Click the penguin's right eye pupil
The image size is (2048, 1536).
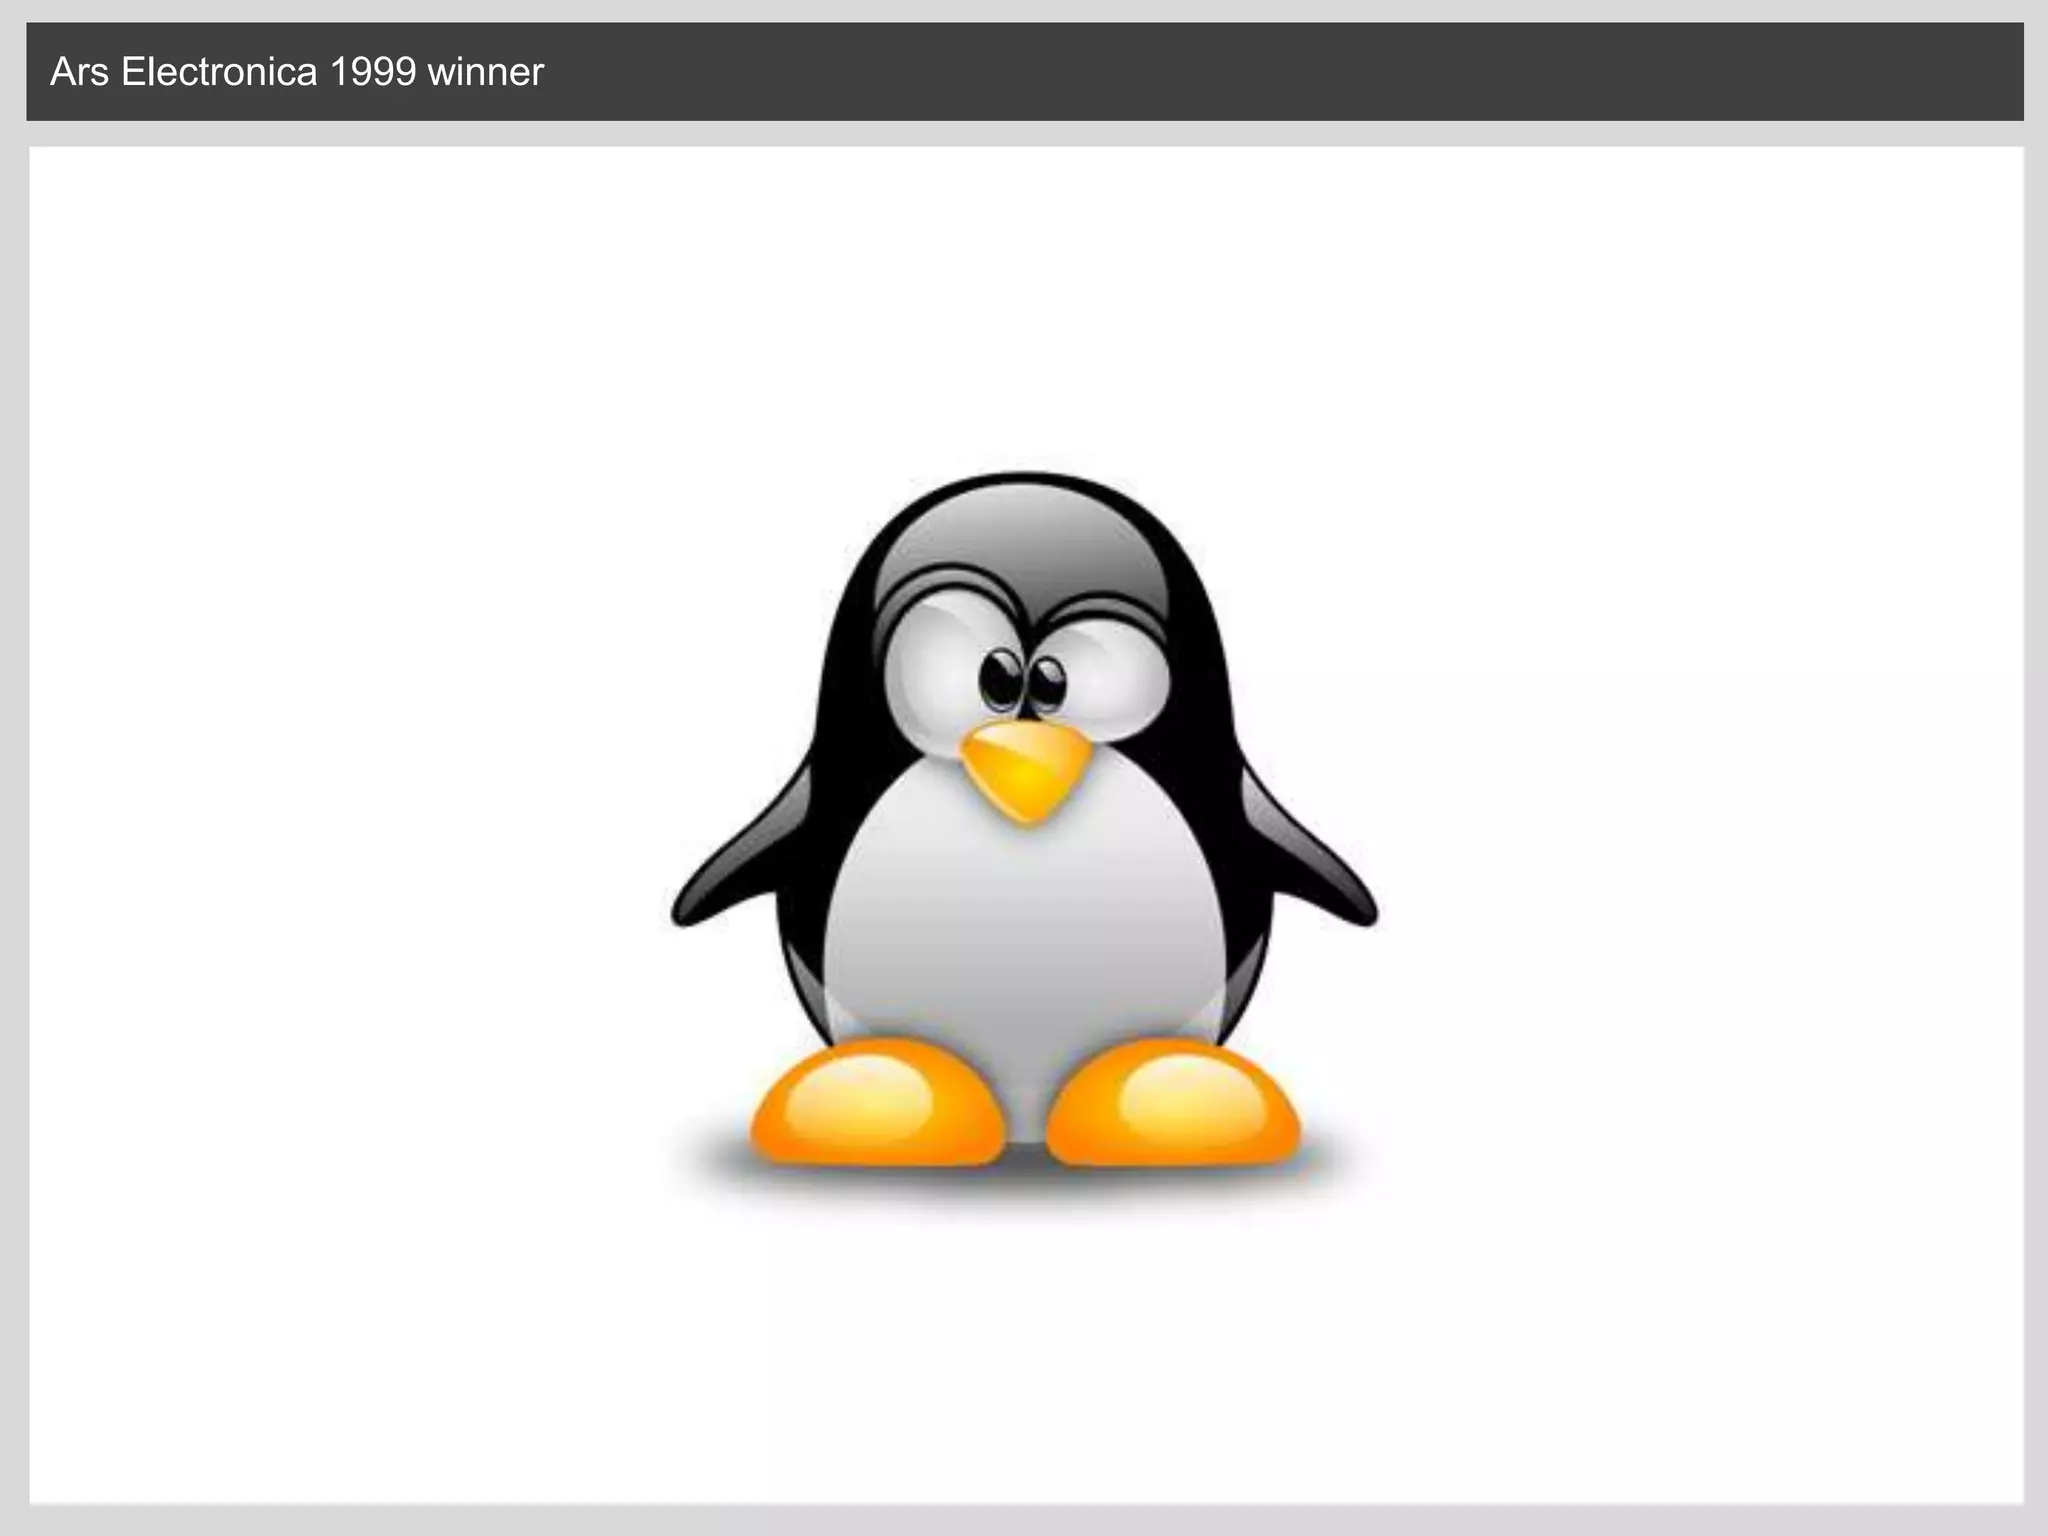point(1048,682)
